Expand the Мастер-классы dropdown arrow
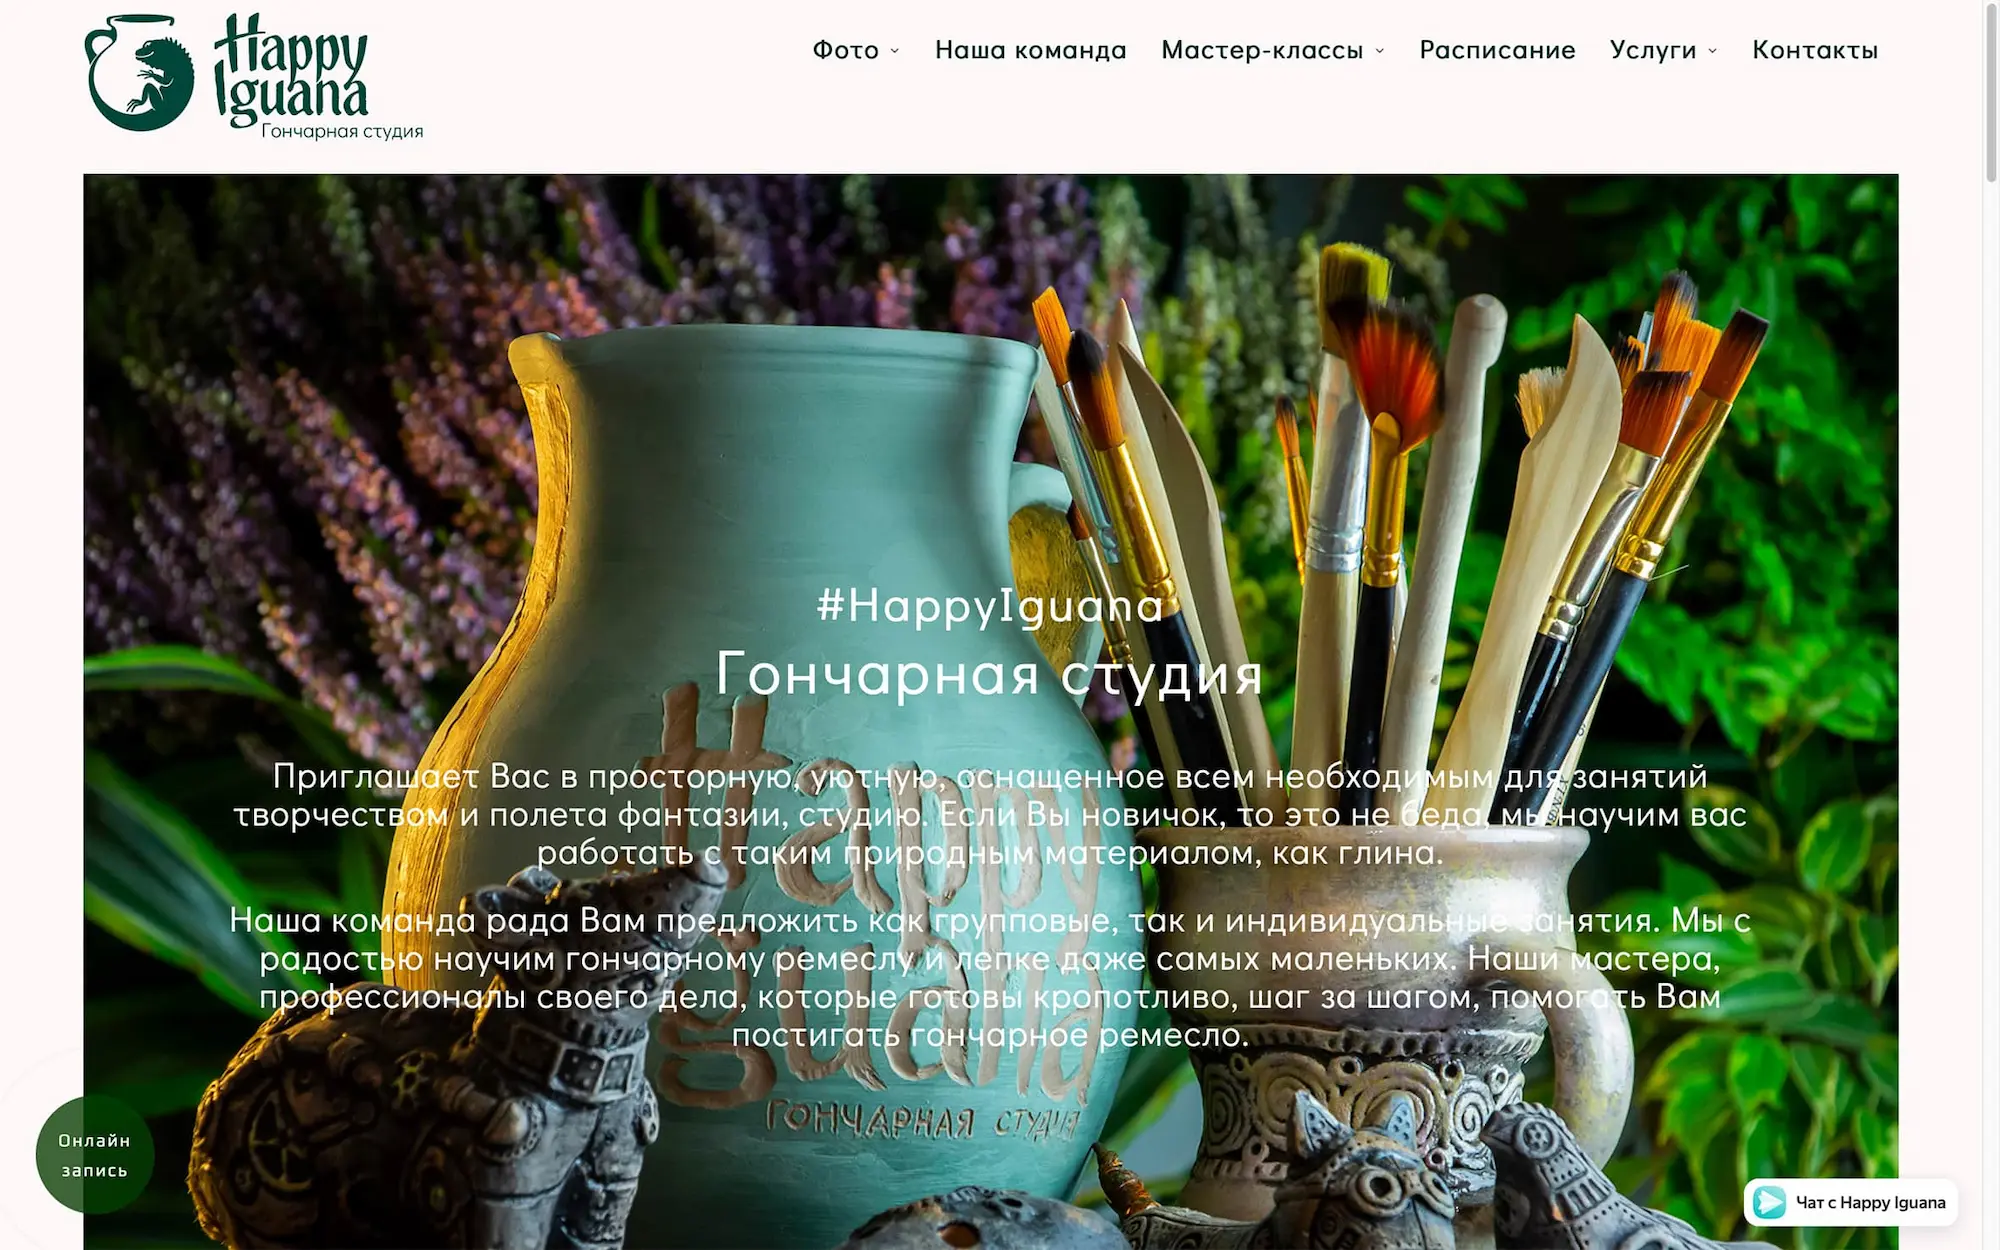The image size is (2000, 1250). click(x=1380, y=51)
